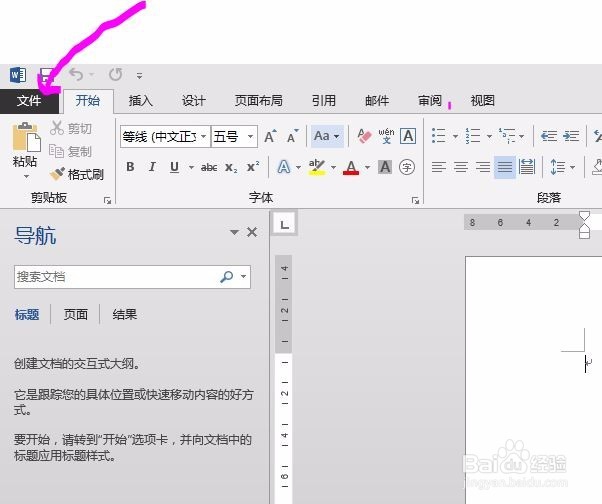Redo the last action

click(x=116, y=74)
